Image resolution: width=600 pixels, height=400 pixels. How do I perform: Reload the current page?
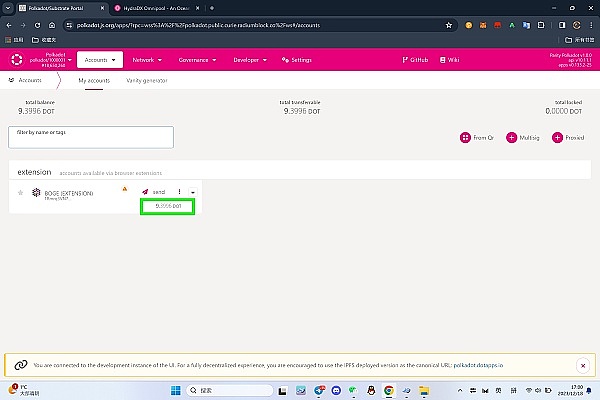38,25
